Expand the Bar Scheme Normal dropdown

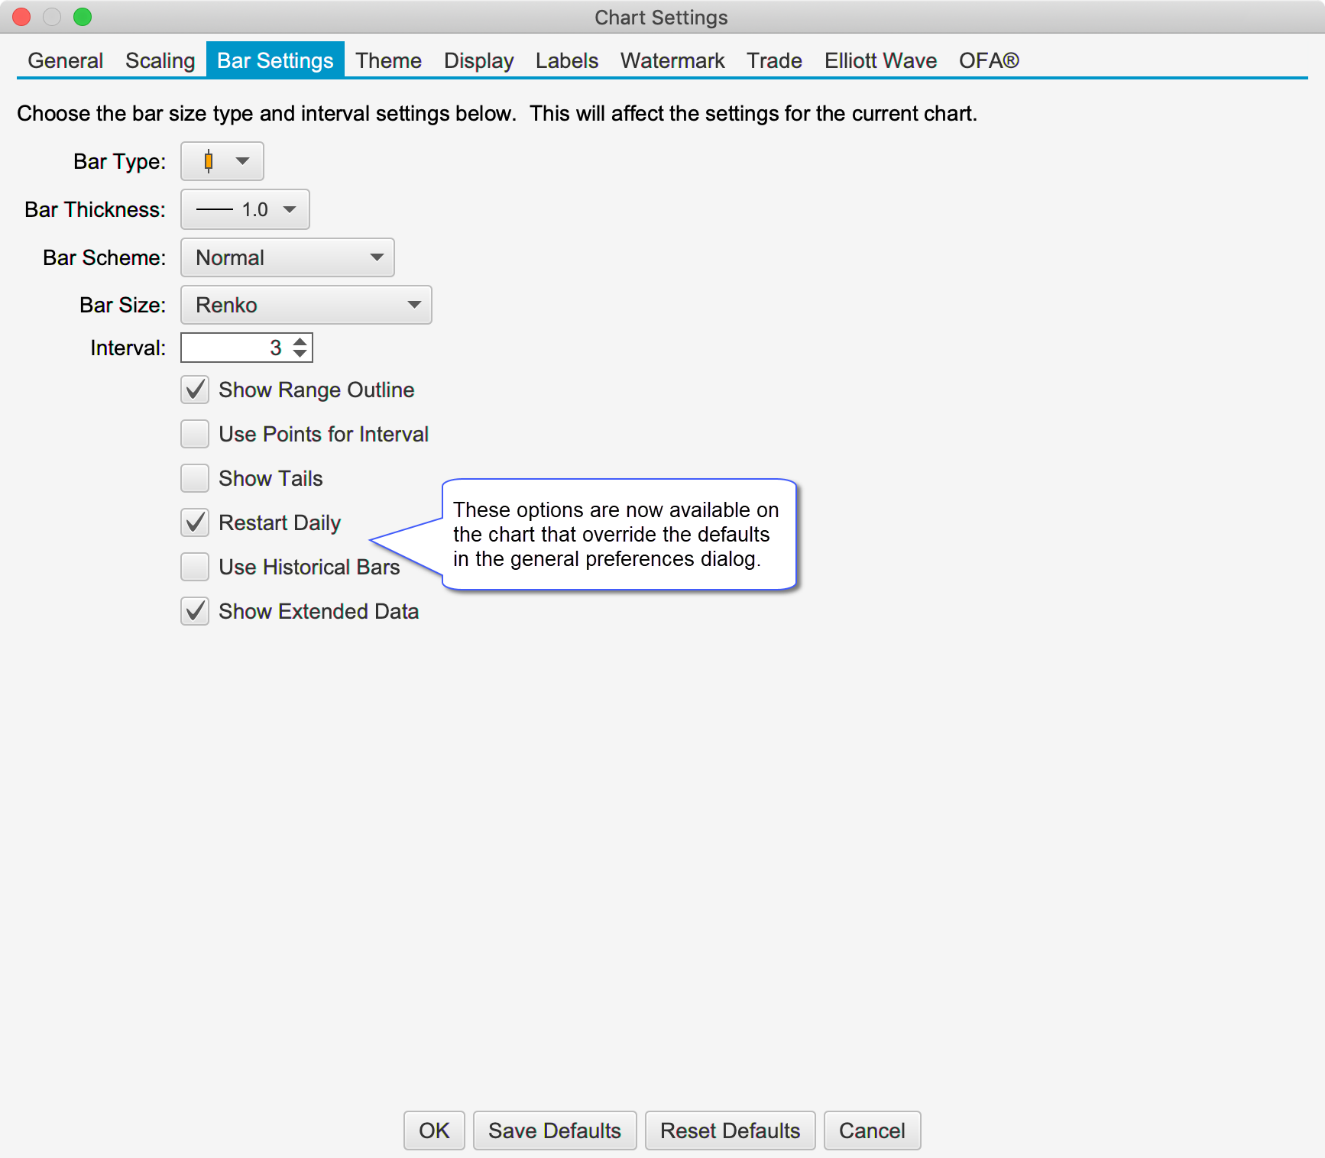click(x=287, y=257)
